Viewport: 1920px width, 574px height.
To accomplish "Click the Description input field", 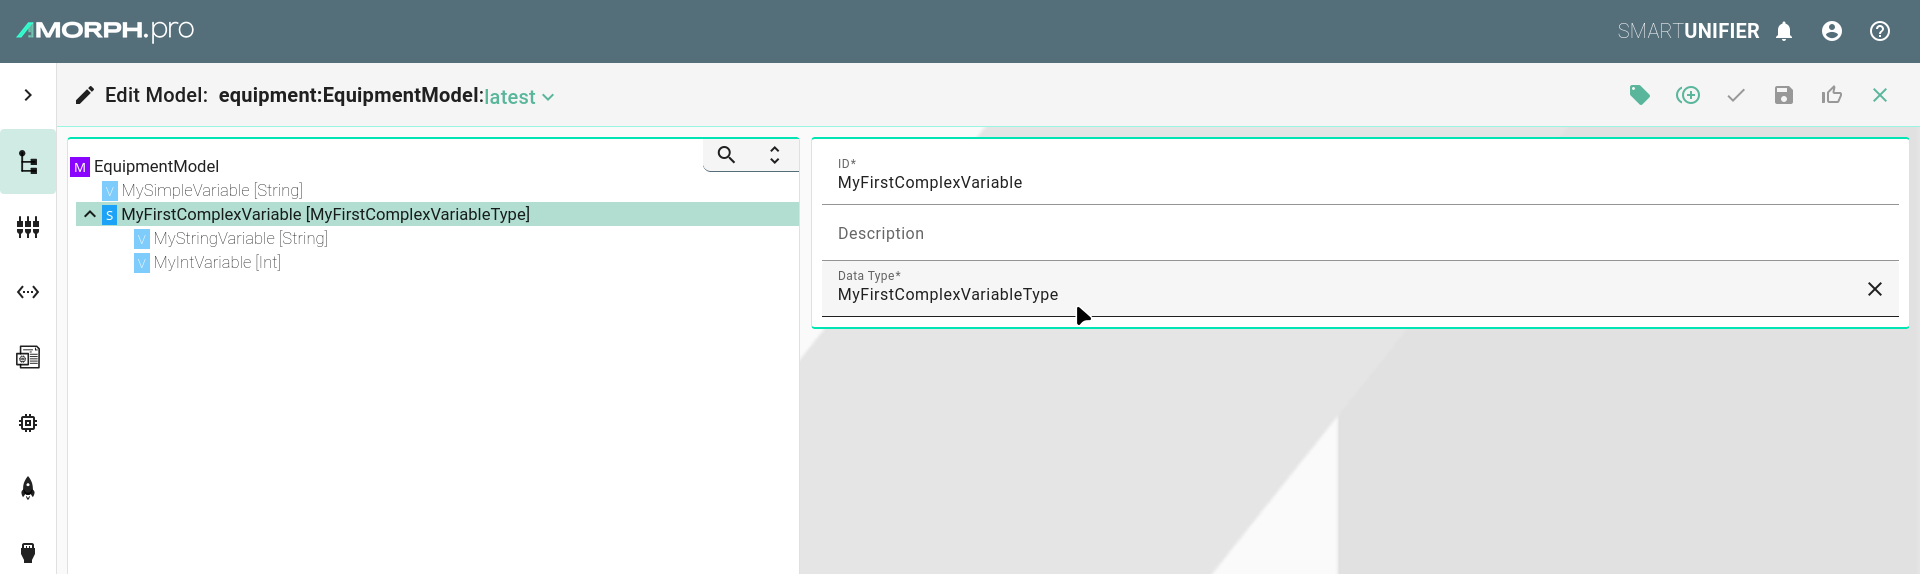I will (x=1360, y=233).
